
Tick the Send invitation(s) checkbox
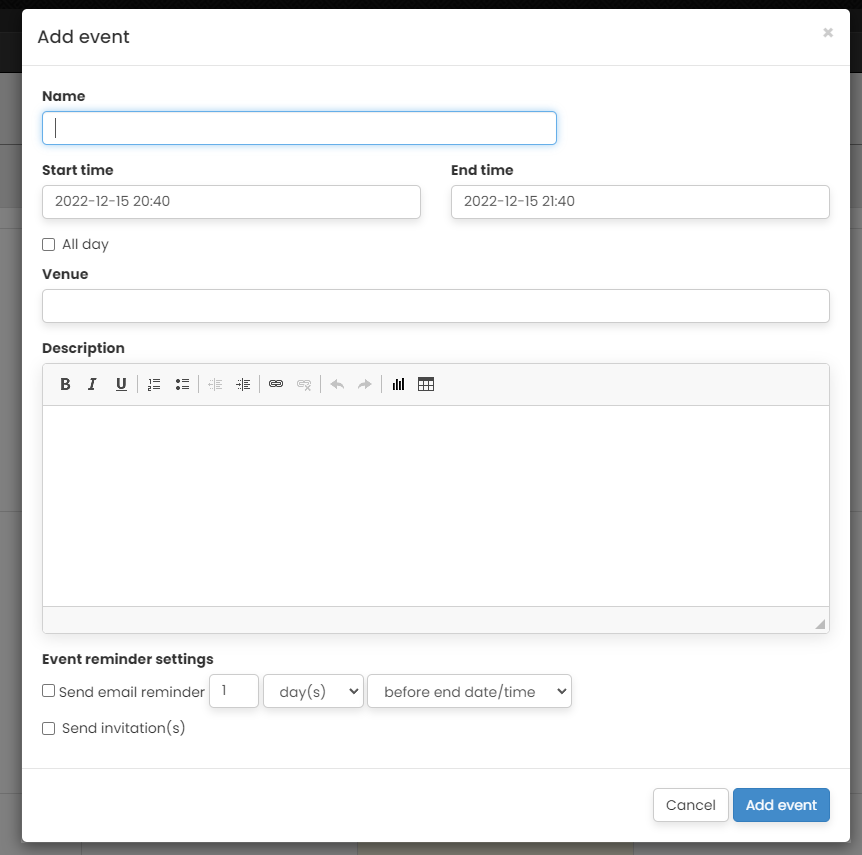[48, 729]
